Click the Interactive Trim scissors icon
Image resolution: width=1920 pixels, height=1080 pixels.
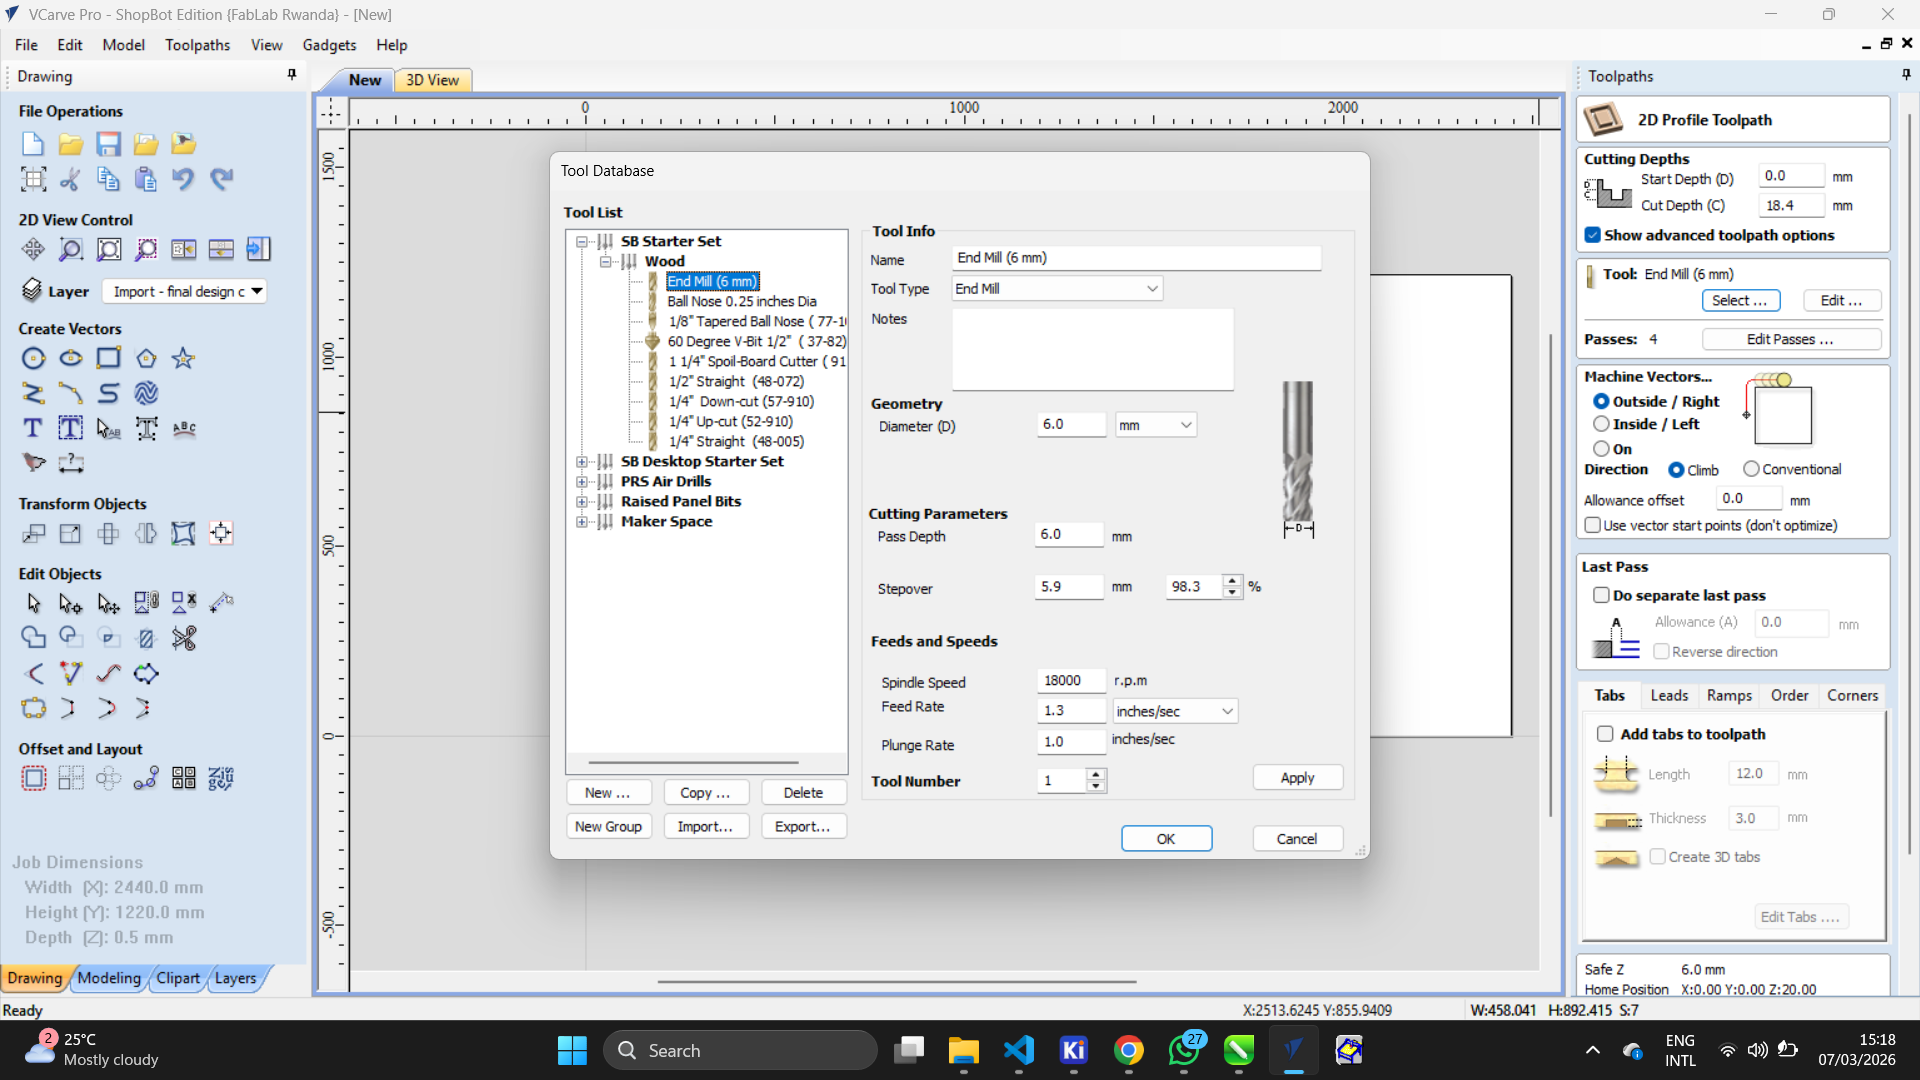(x=184, y=637)
